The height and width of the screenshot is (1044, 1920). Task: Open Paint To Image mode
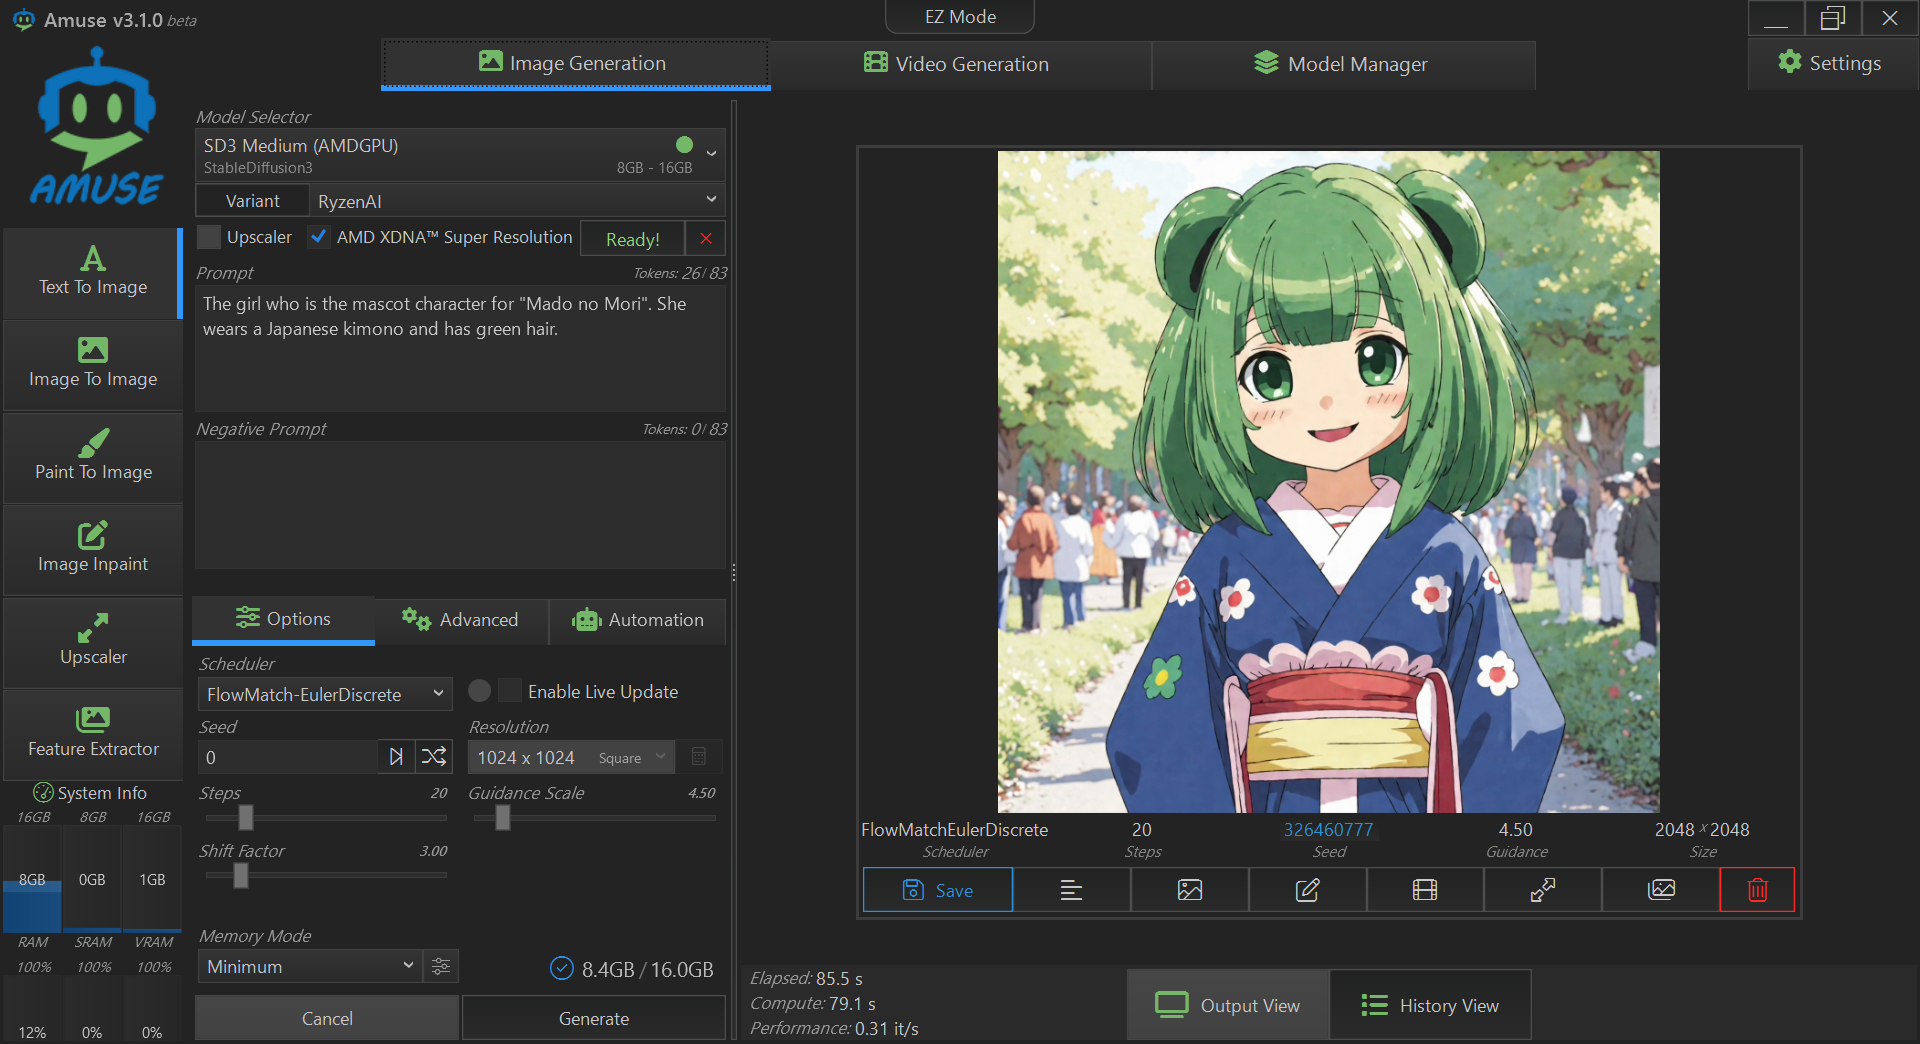(x=93, y=457)
